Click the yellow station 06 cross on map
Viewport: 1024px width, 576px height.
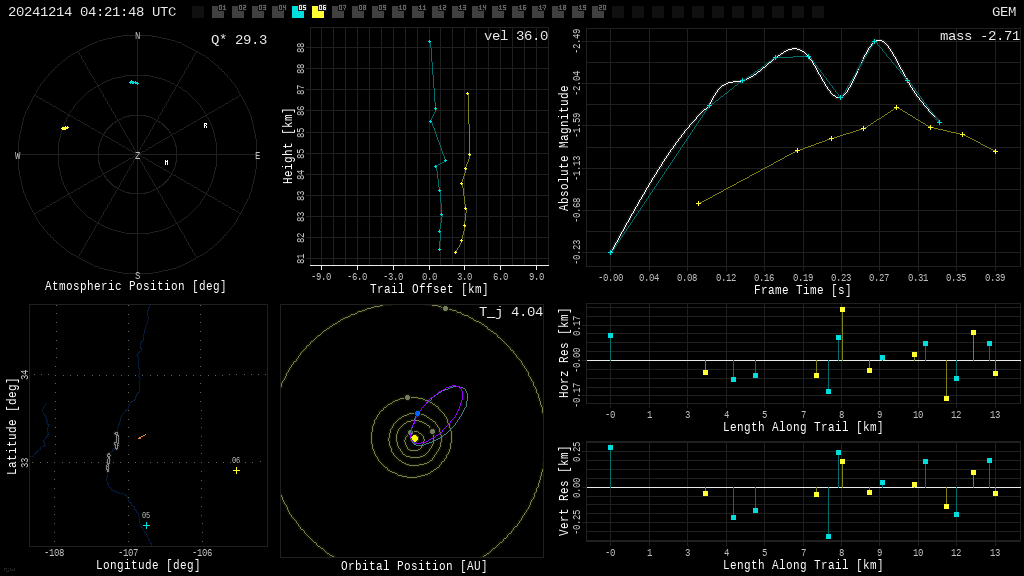236,470
